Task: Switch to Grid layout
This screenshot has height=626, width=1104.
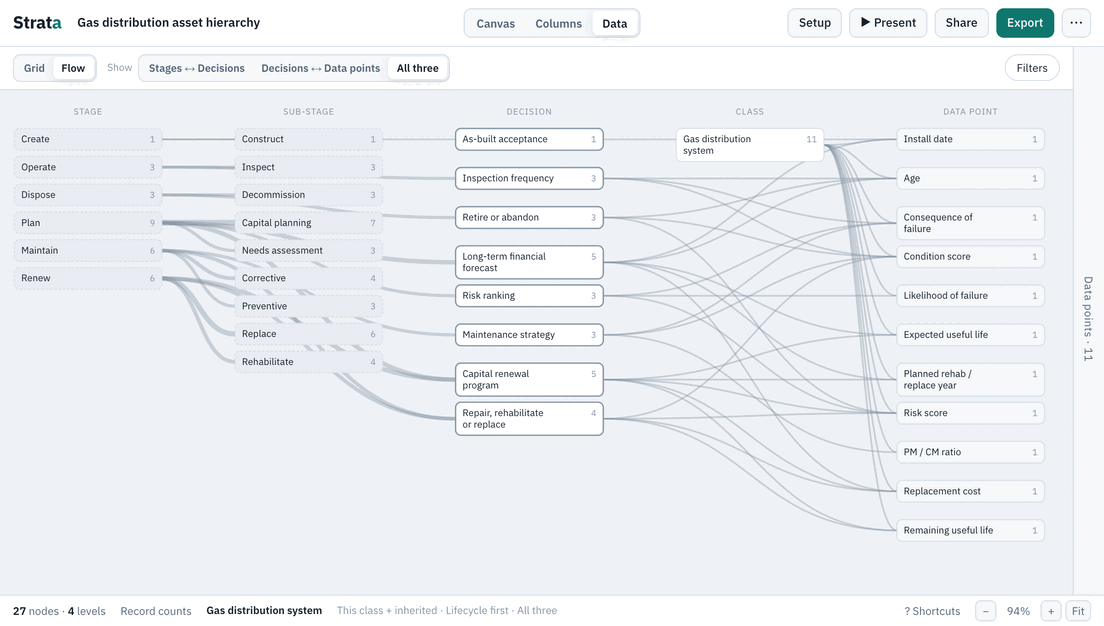Action: (34, 68)
